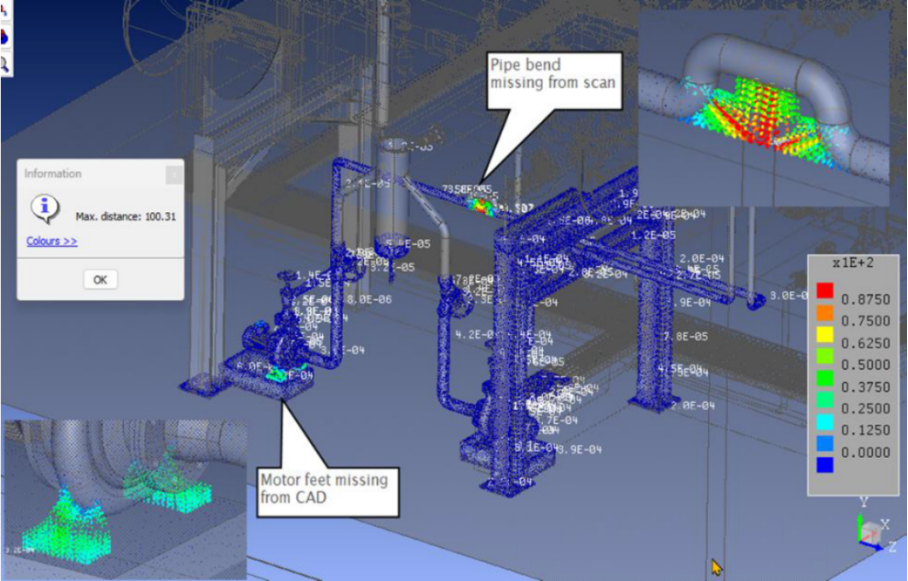This screenshot has width=908, height=581.
Task: Click the Max. distance: 100.31 text
Action: point(126,216)
